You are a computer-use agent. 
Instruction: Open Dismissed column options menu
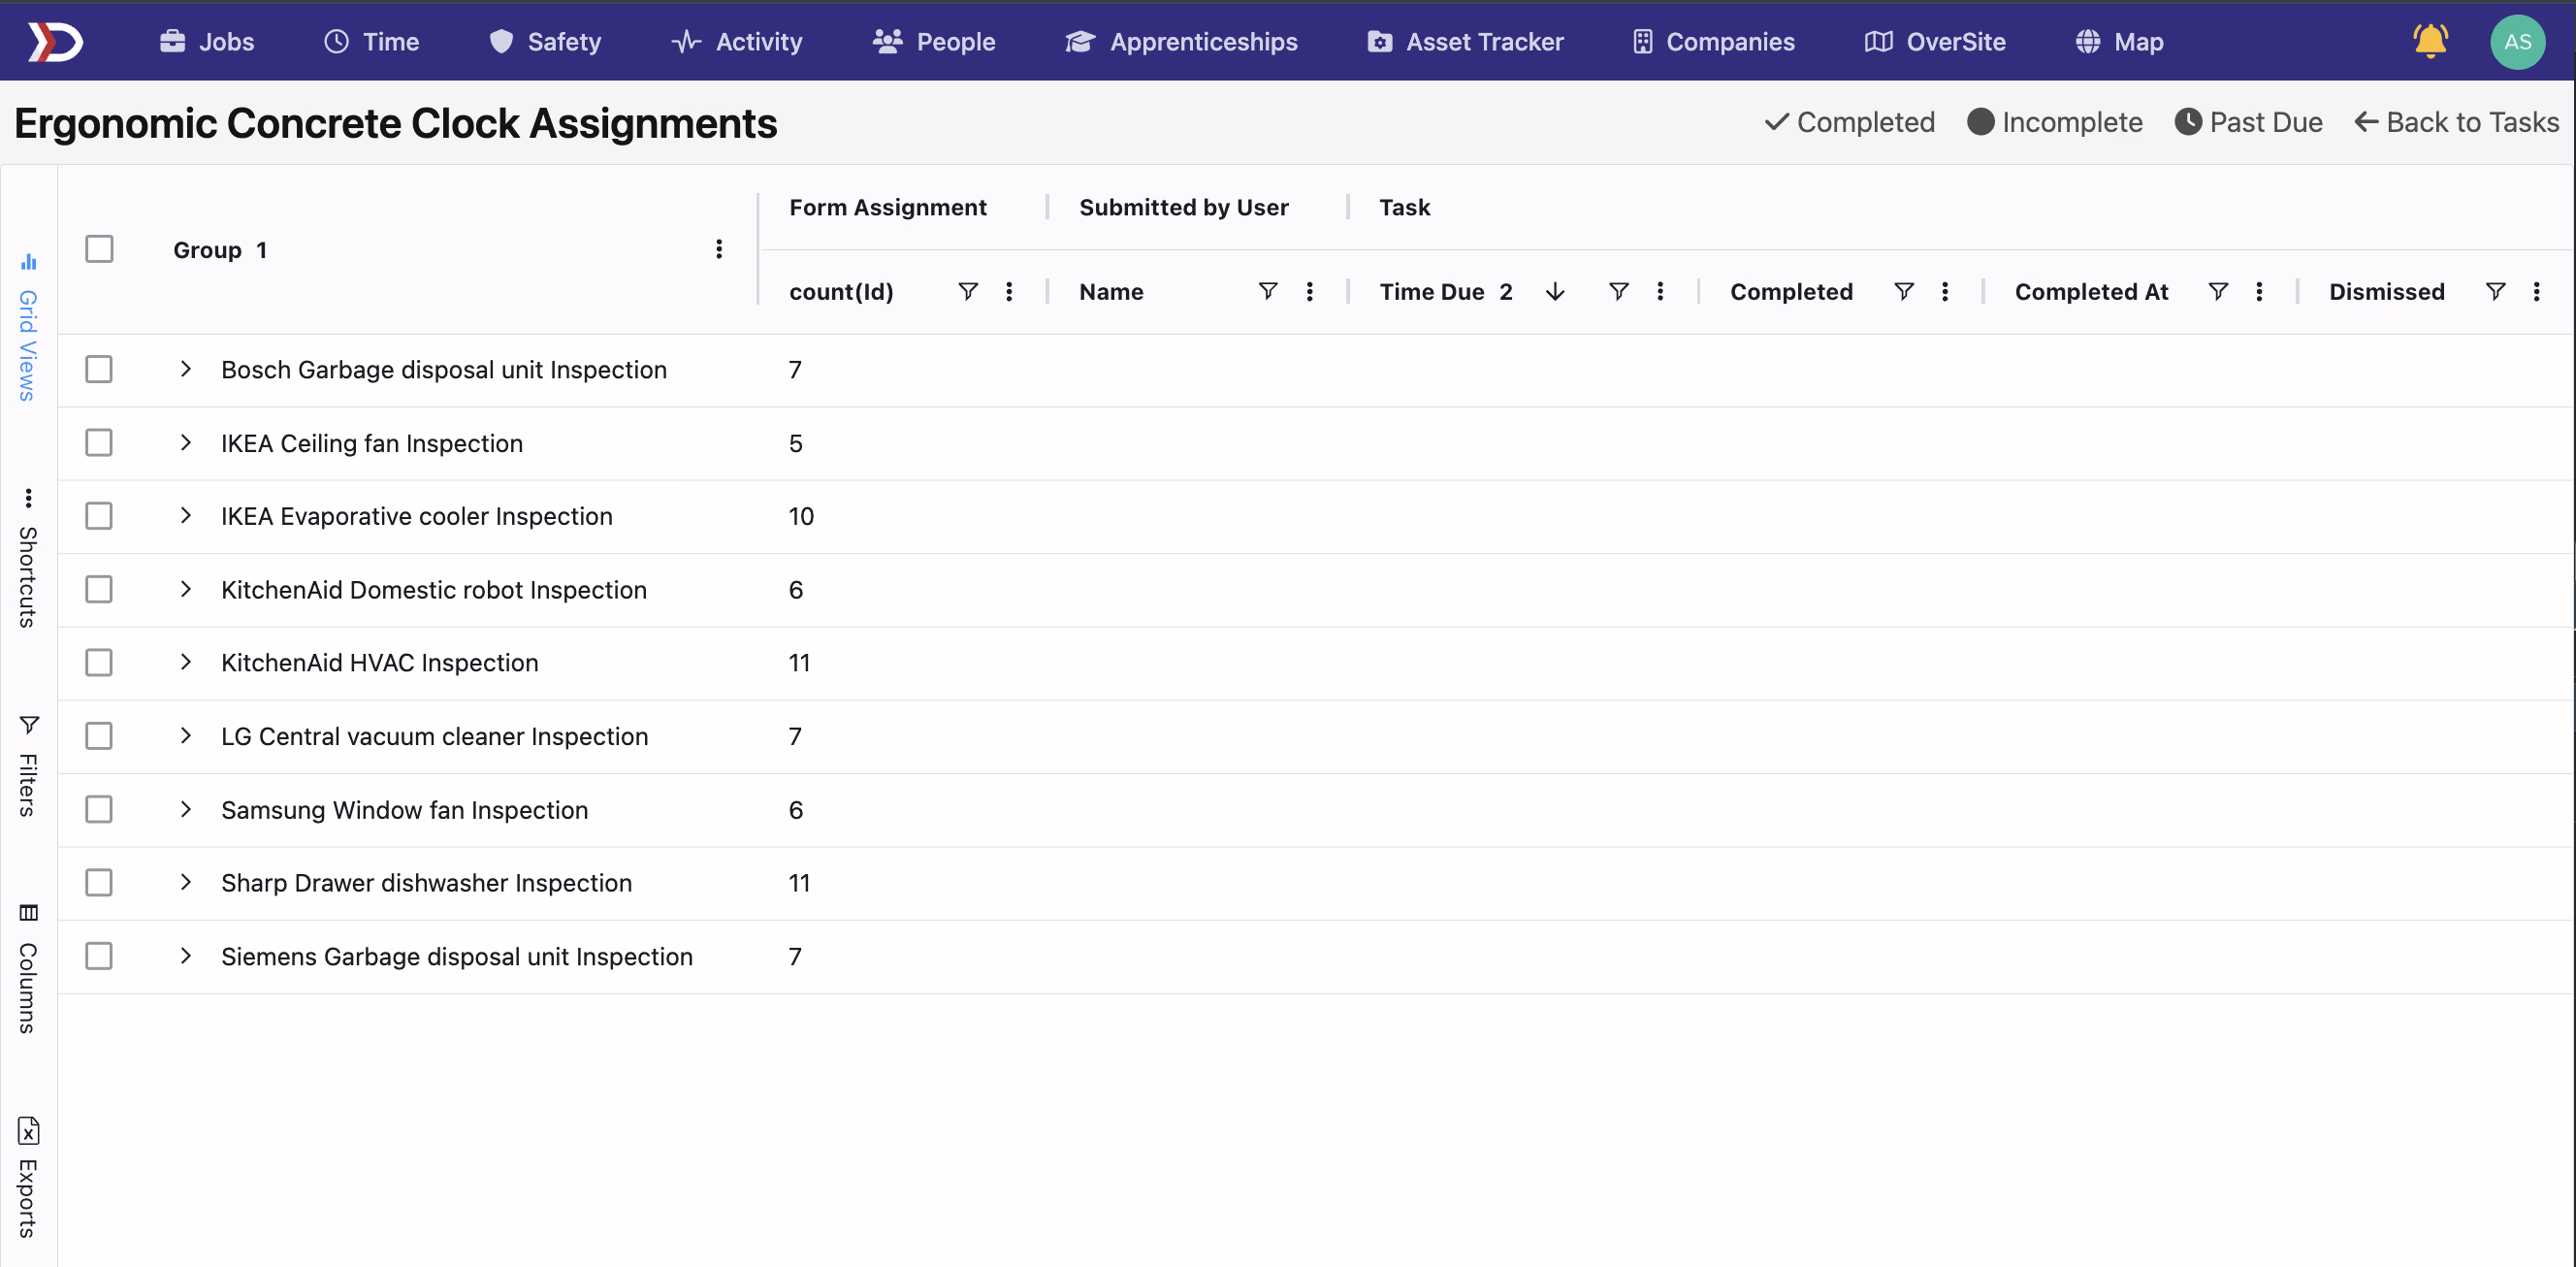point(2536,291)
